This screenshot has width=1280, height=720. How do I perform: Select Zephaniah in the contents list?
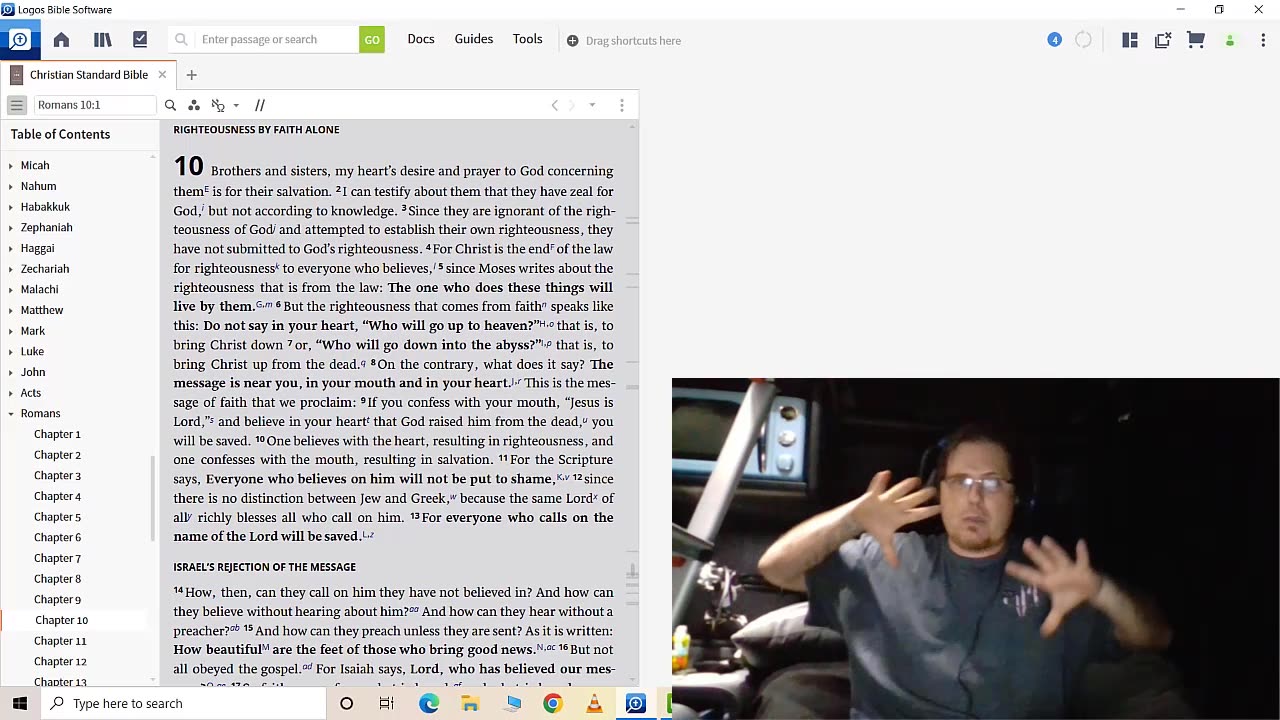click(46, 227)
